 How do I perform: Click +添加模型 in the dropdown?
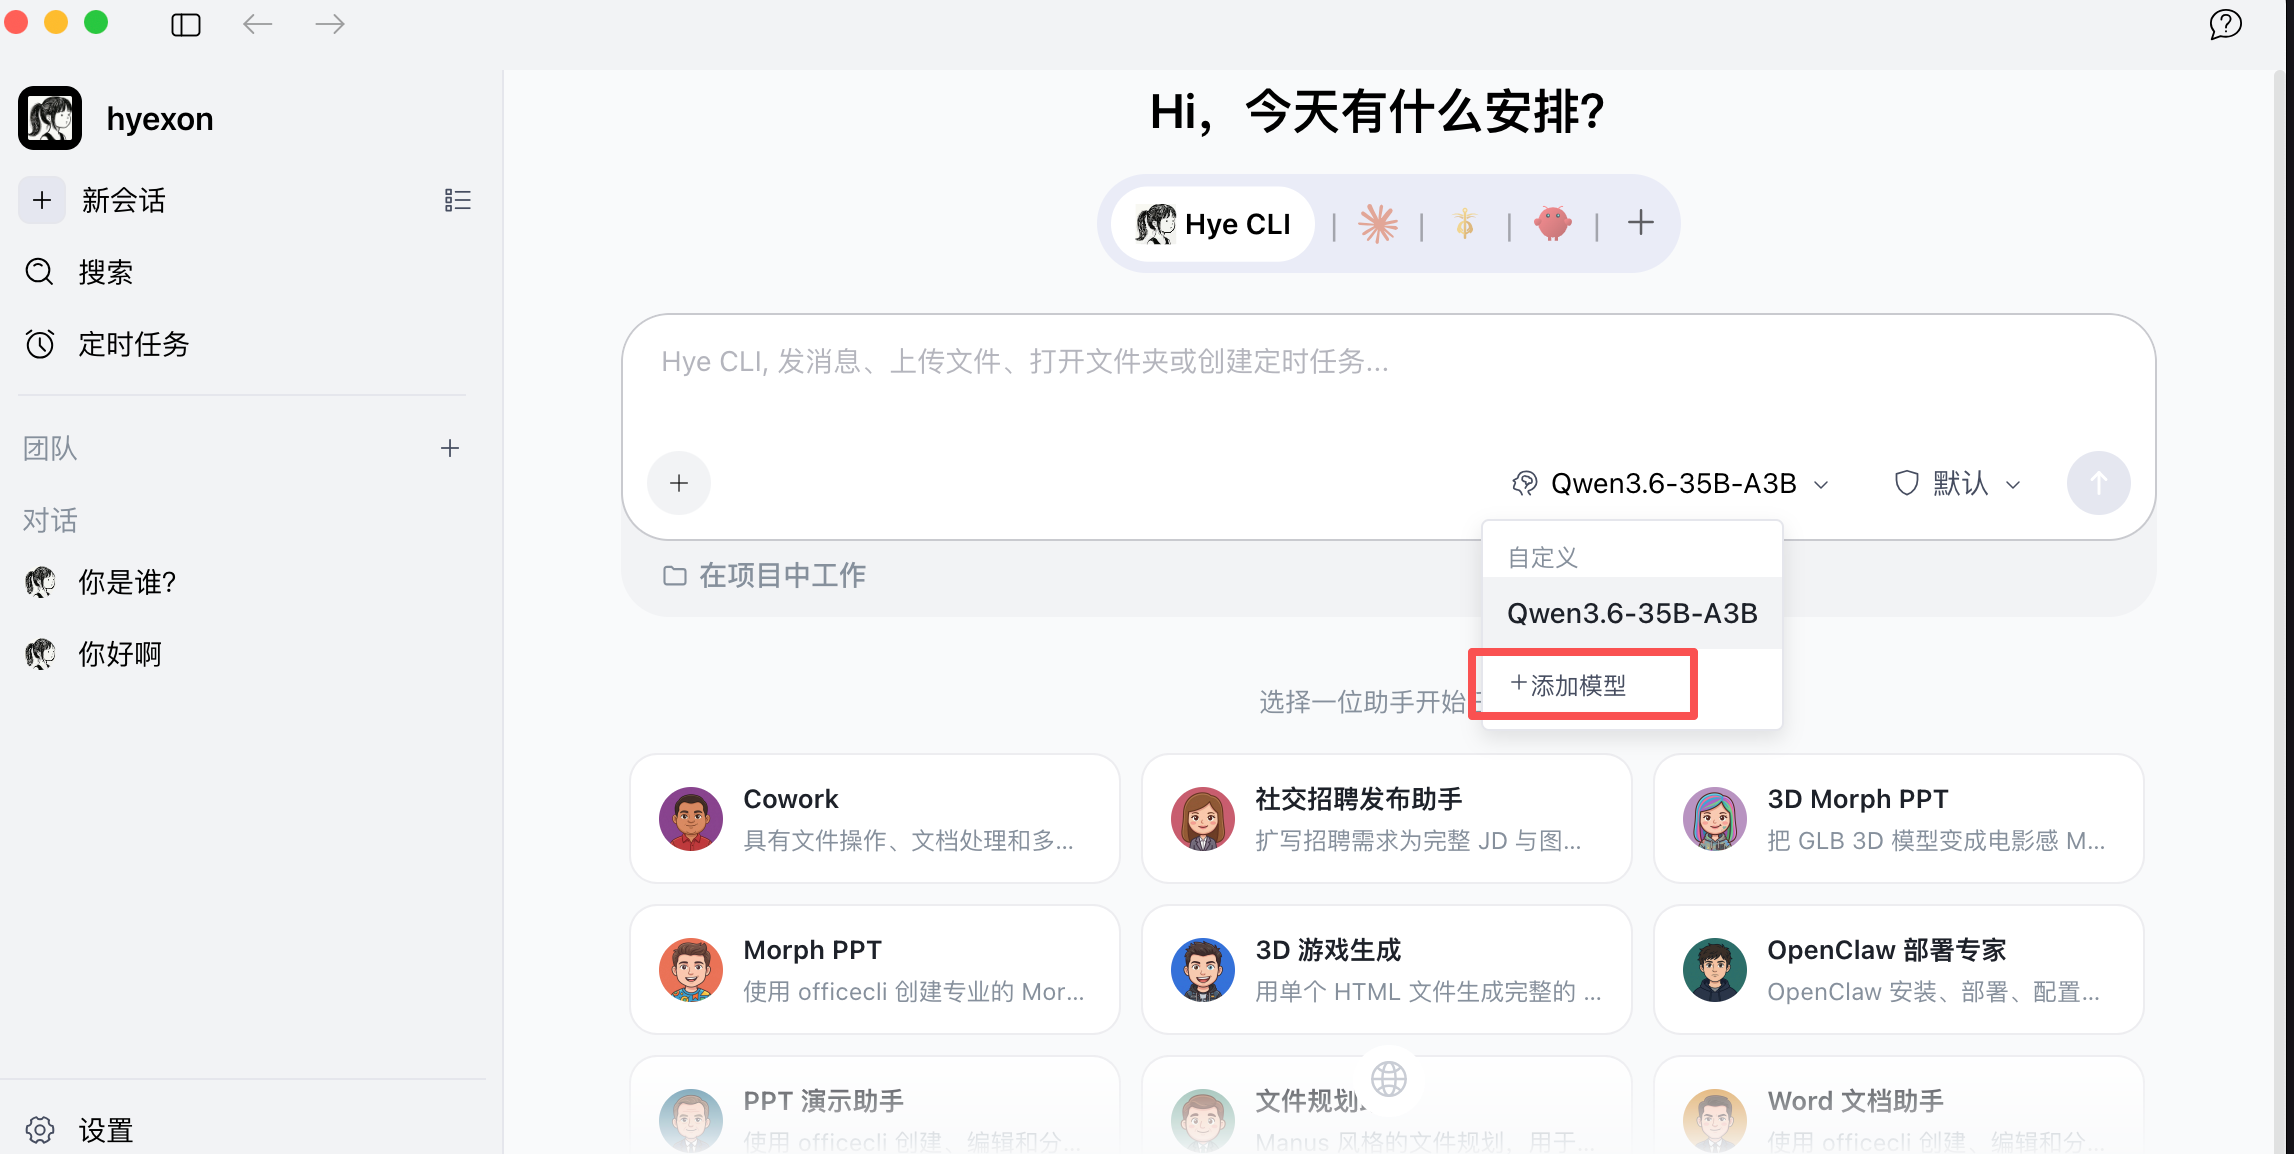tap(1568, 685)
